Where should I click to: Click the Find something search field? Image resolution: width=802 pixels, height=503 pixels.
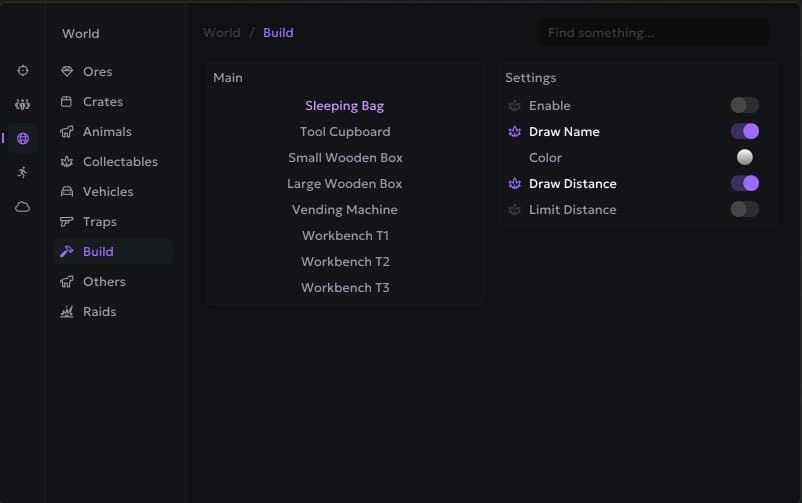point(654,33)
